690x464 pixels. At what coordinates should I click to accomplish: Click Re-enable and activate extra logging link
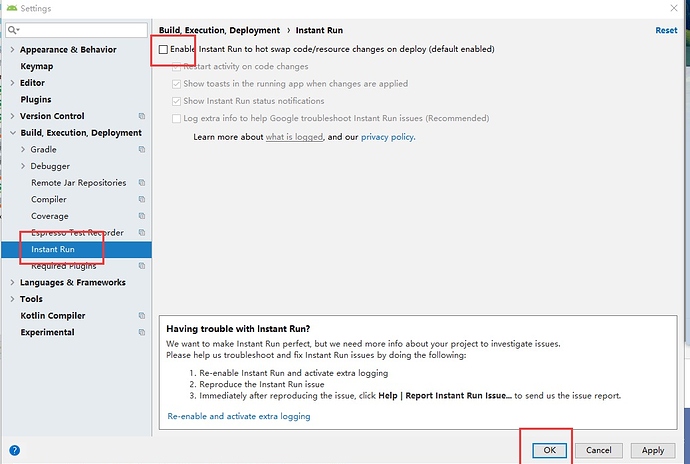tap(239, 416)
